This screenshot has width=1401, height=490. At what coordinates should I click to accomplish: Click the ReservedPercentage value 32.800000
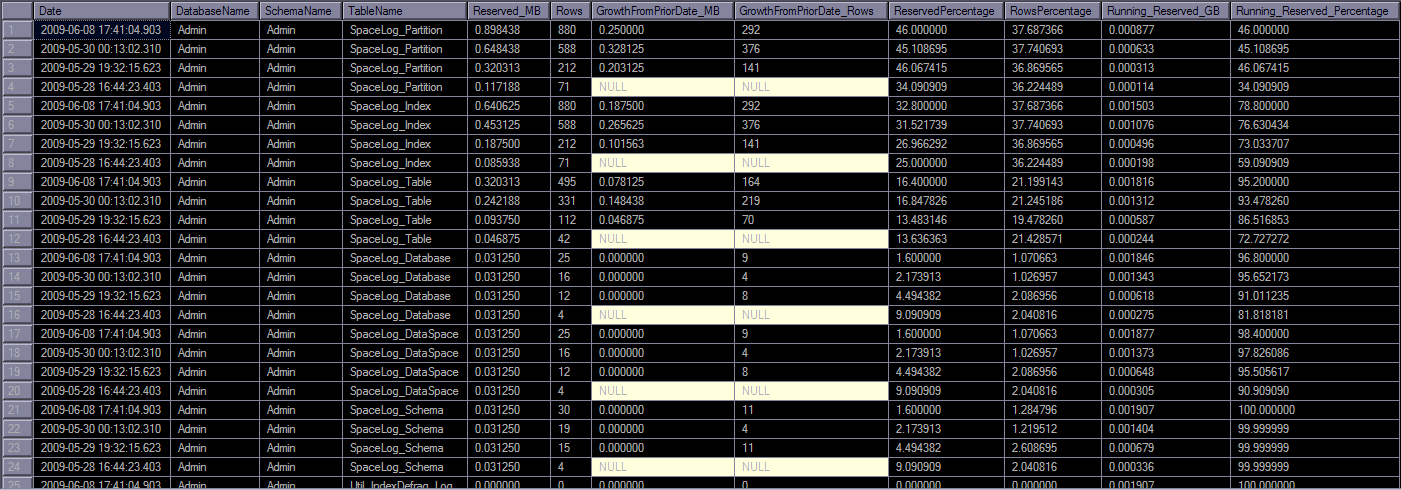click(x=947, y=106)
